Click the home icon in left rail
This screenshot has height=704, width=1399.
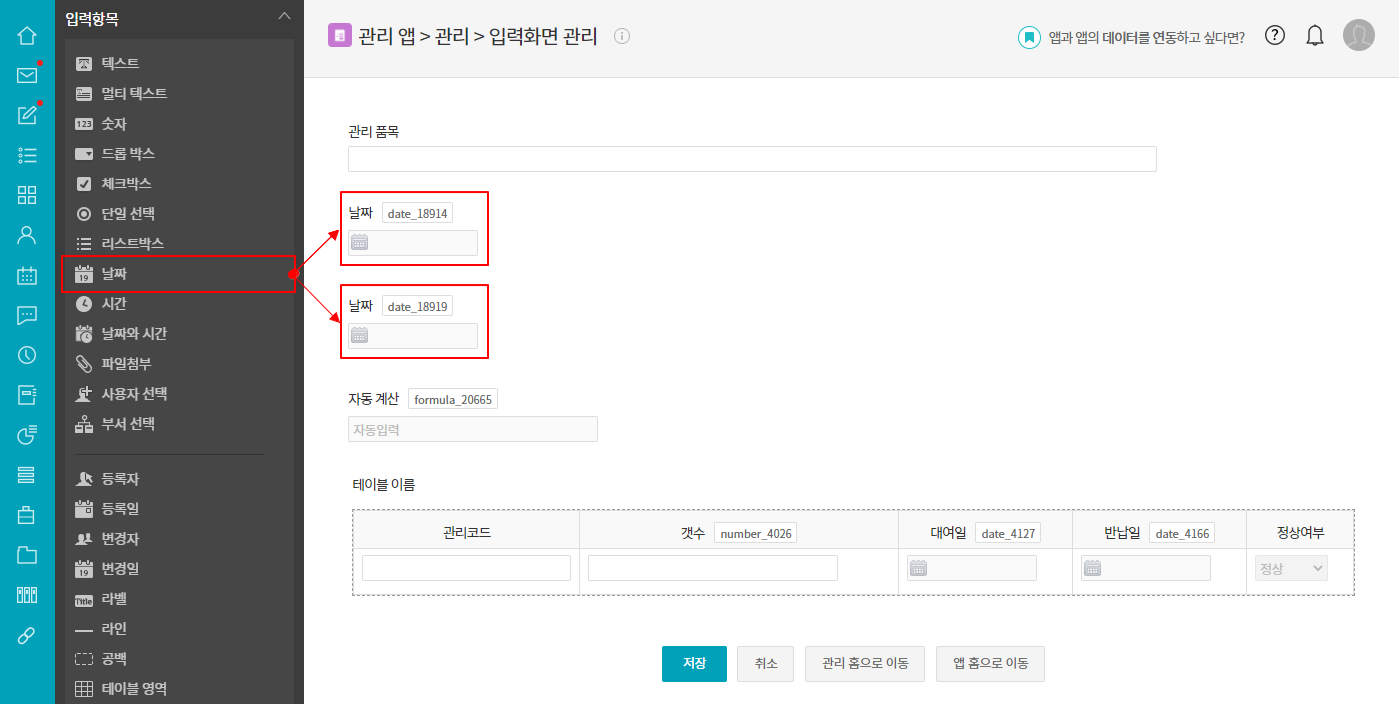(27, 36)
